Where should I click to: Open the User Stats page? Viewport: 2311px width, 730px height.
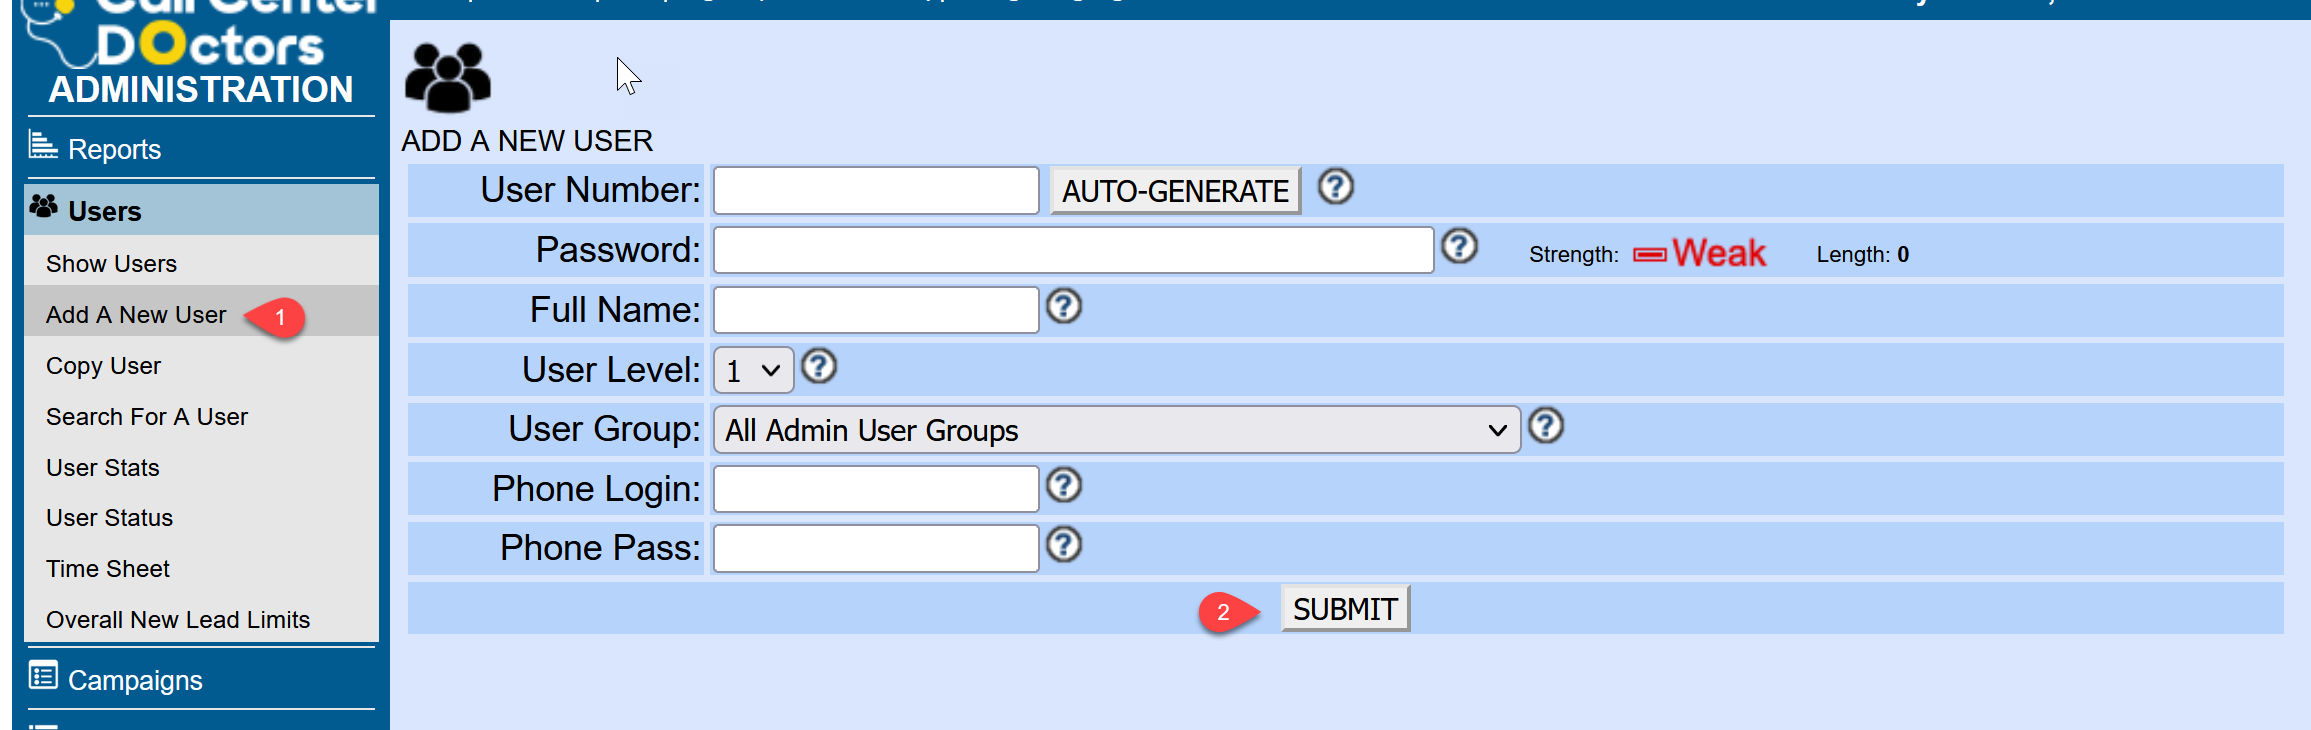102,468
